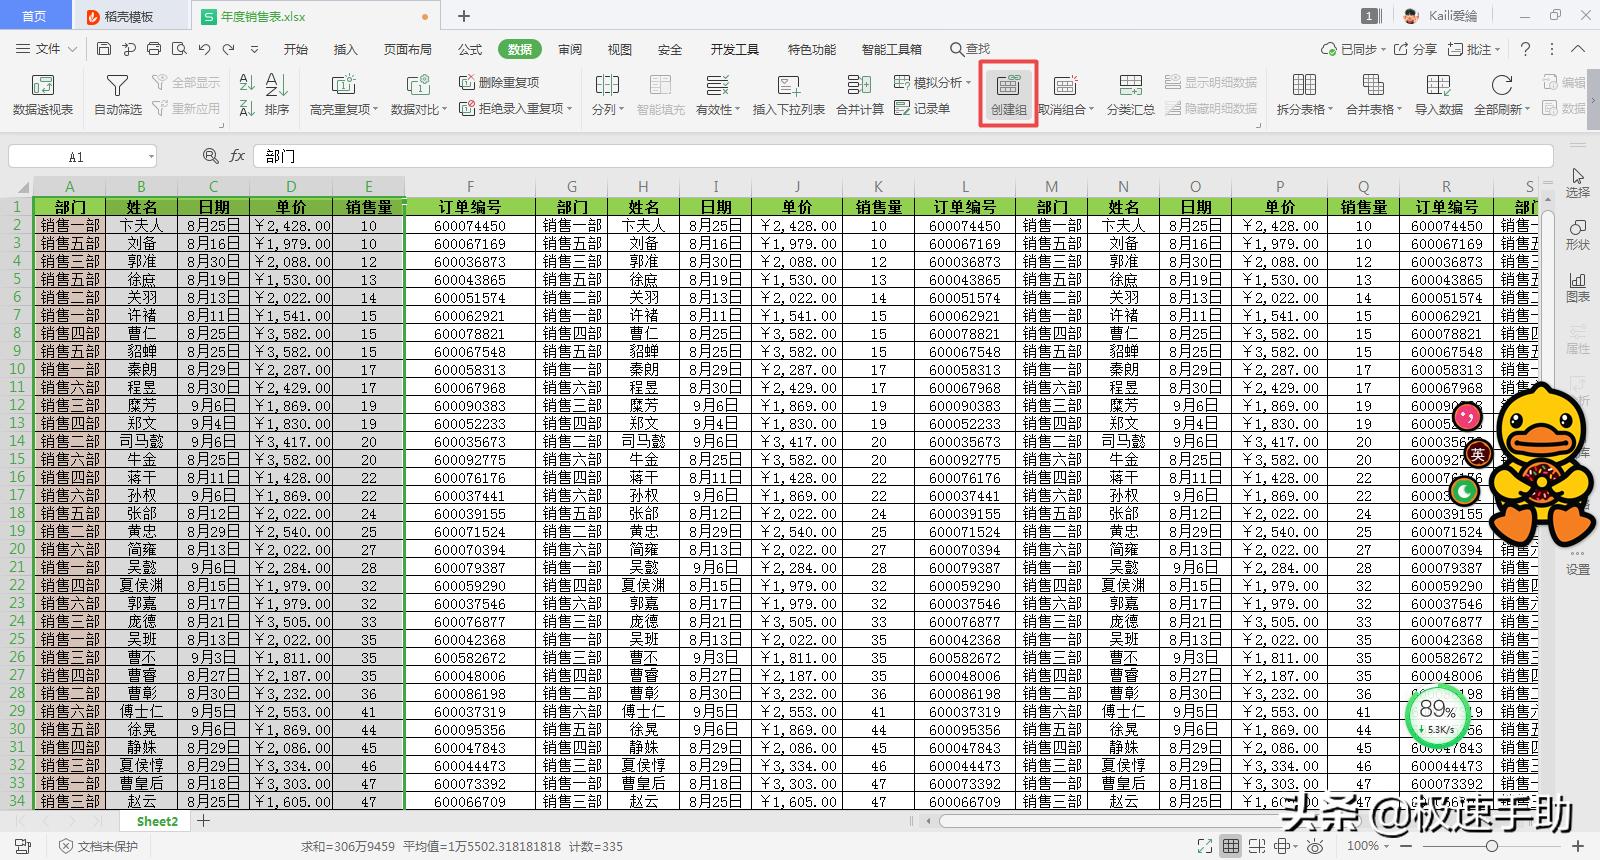
Task: Click the 分享 share button
Action: click(x=1415, y=49)
